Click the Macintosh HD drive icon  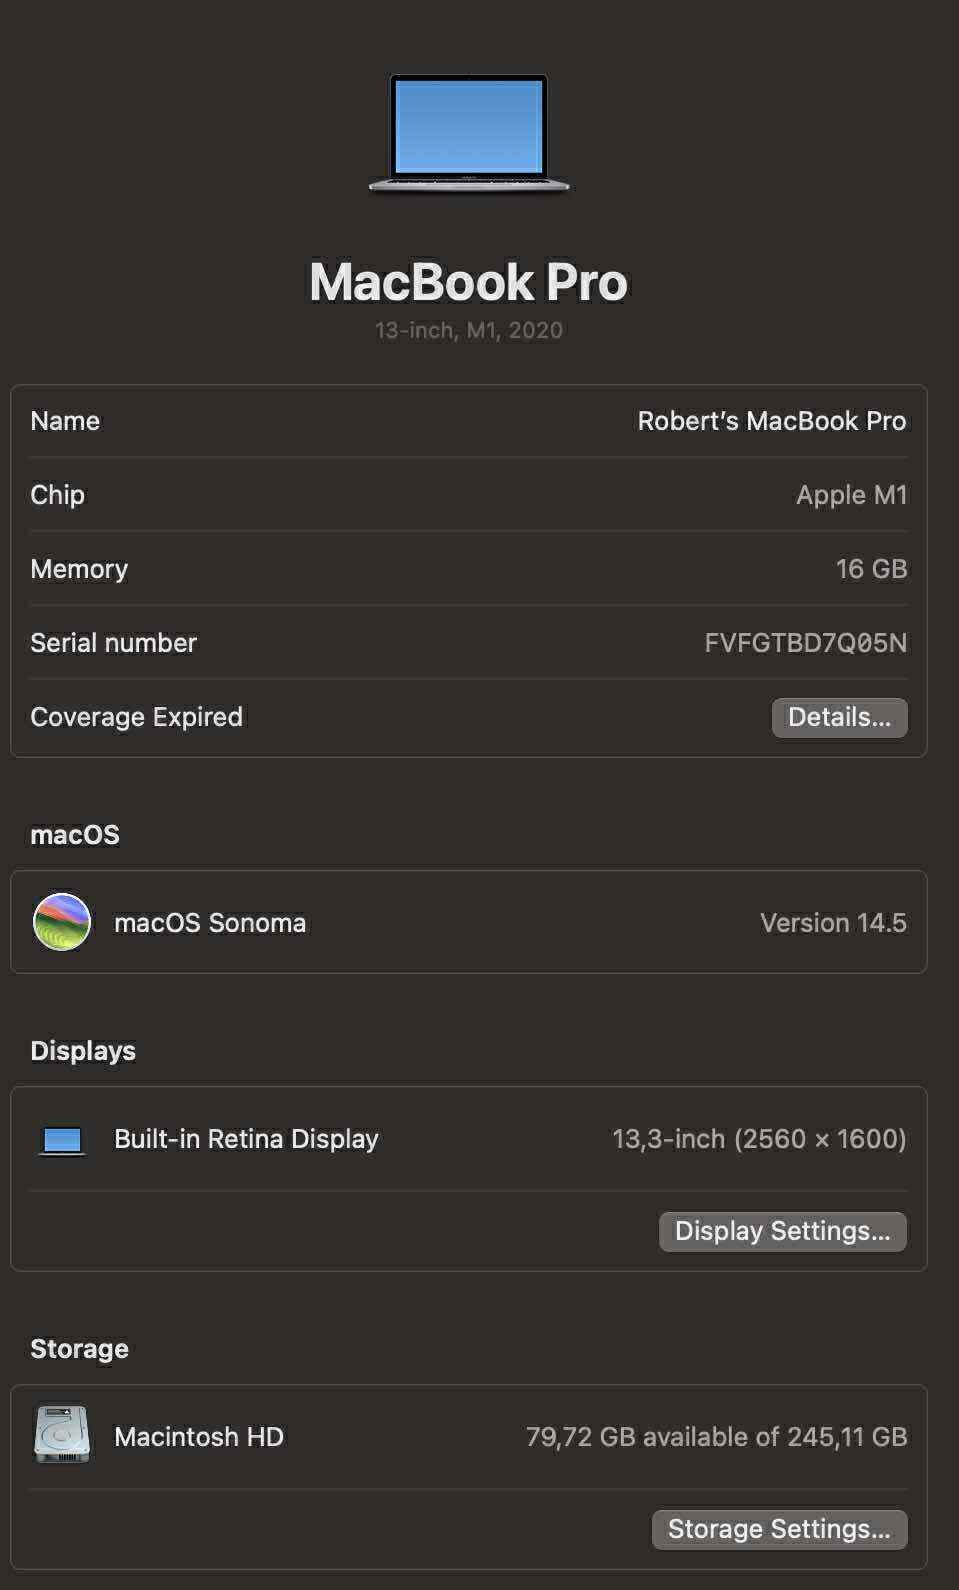point(62,1436)
